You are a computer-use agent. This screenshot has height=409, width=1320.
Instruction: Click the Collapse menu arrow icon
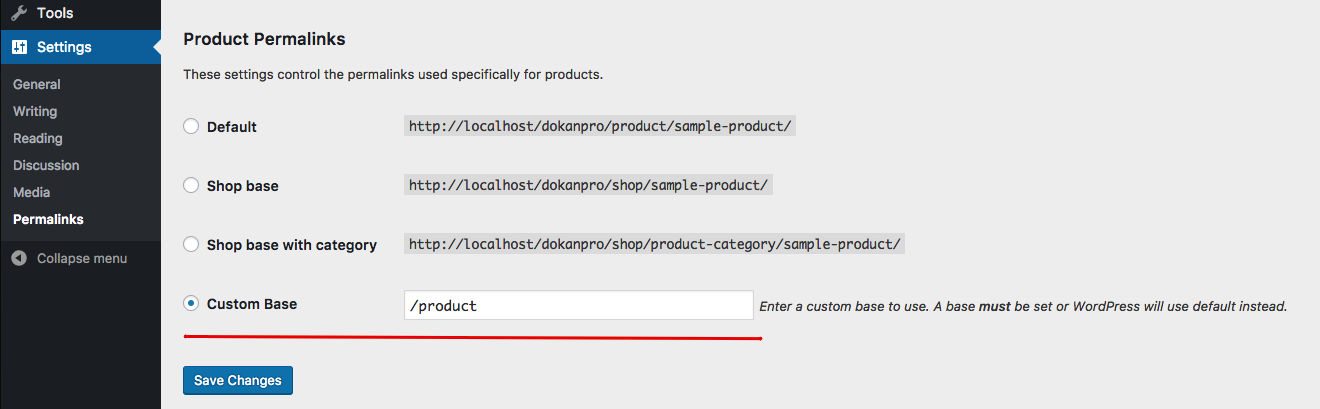(x=19, y=258)
